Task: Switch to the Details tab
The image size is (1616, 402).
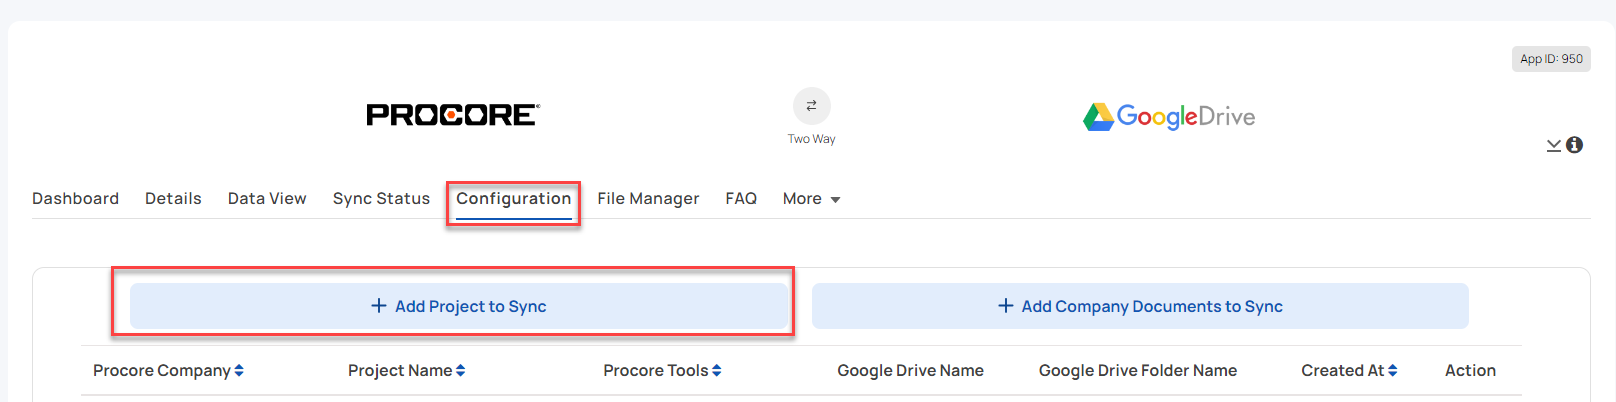Action: click(x=173, y=199)
